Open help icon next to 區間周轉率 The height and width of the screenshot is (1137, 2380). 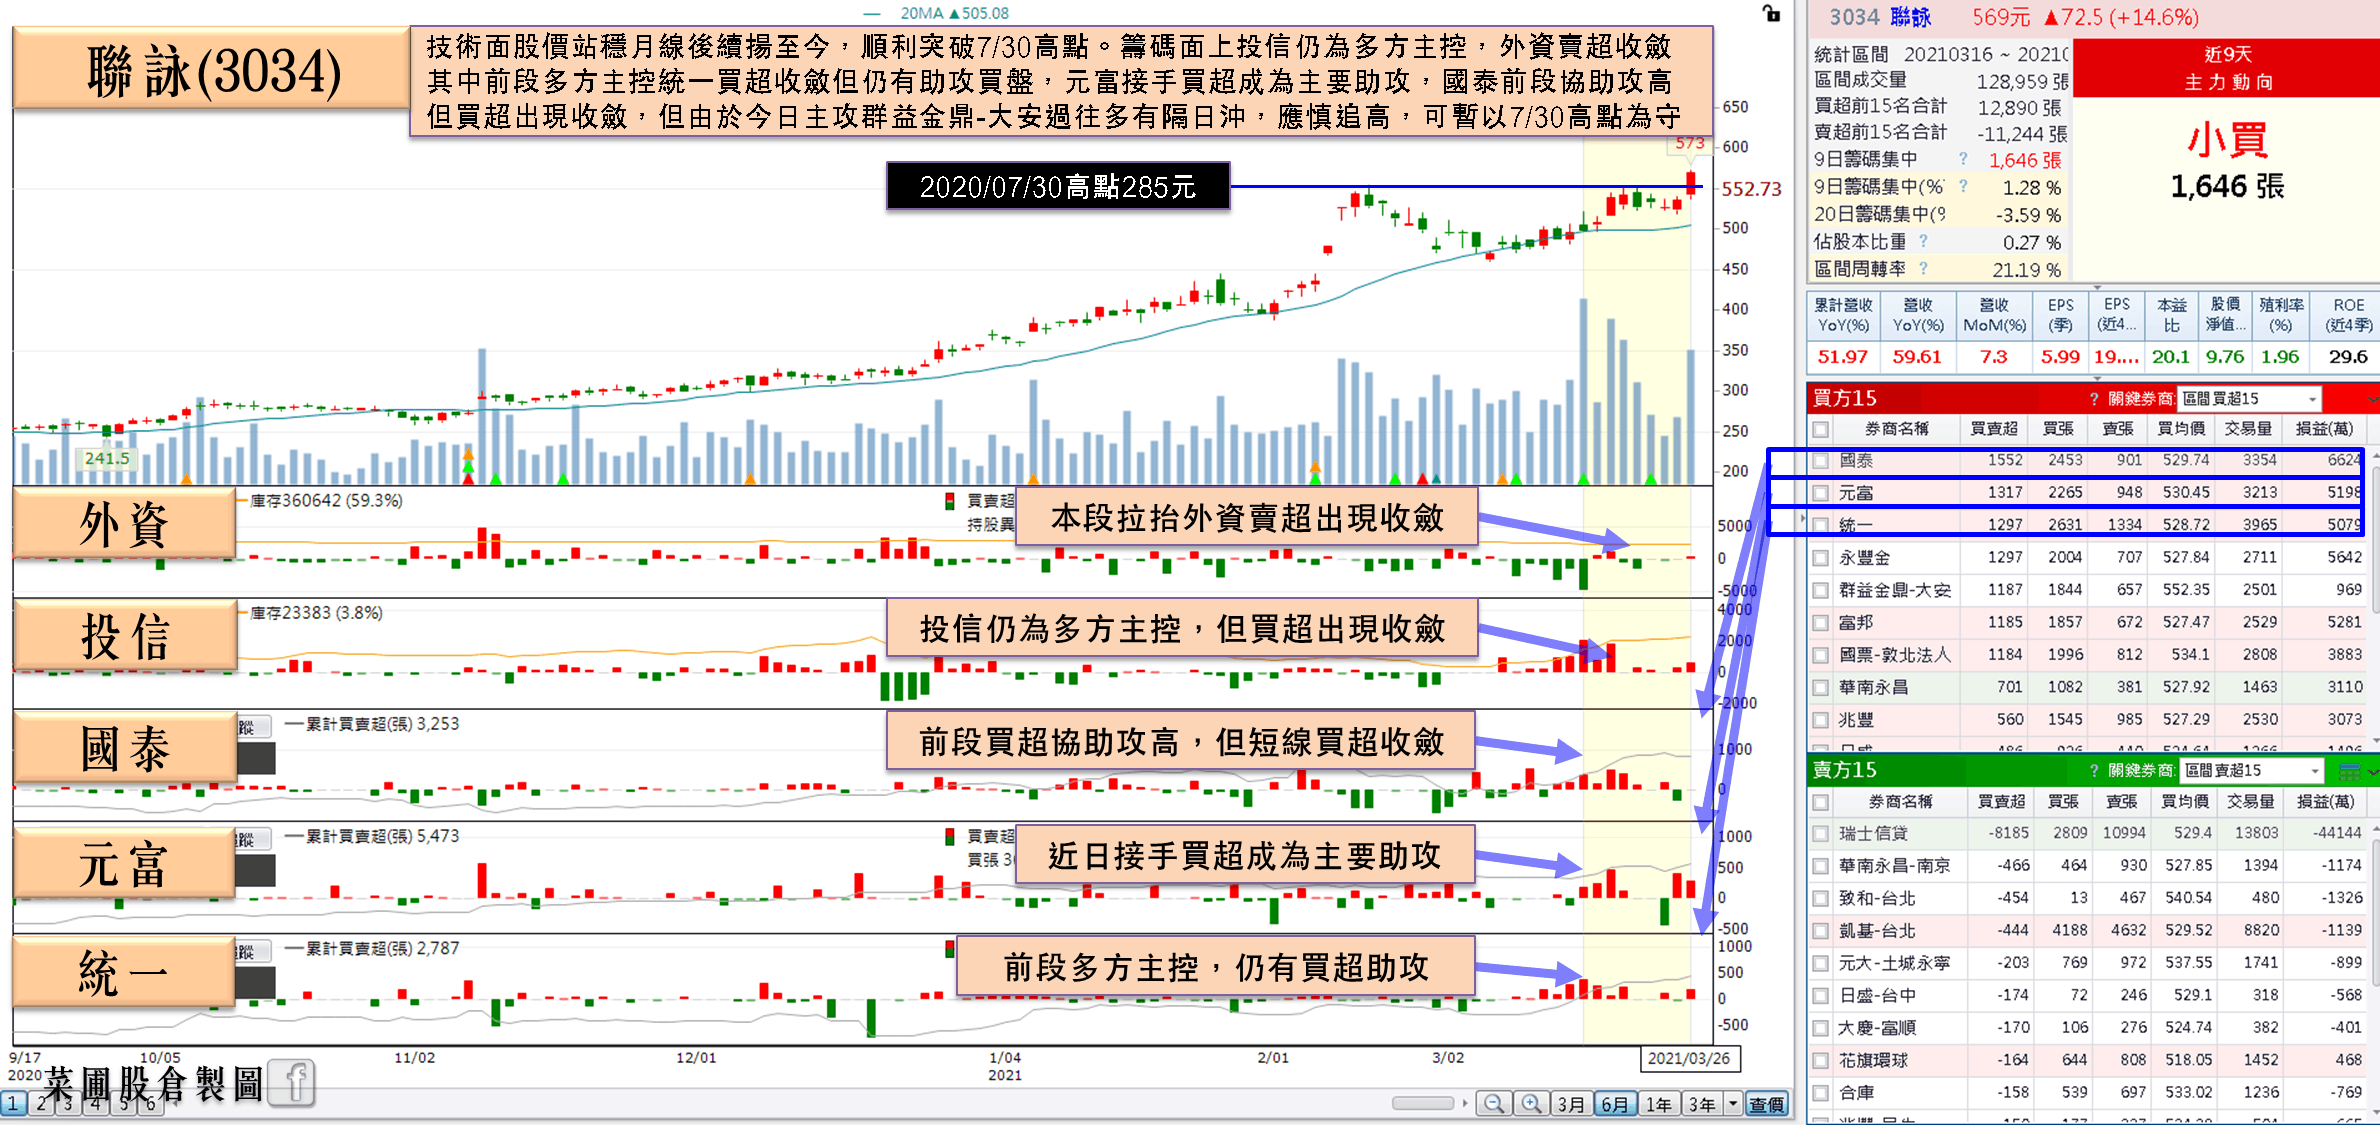click(x=1923, y=268)
